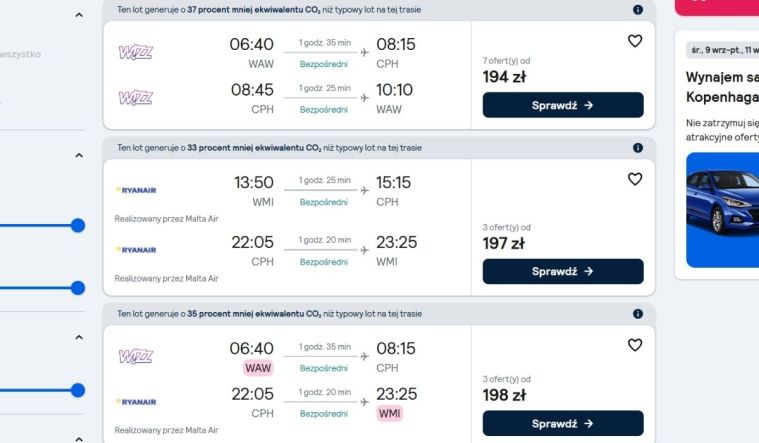The height and width of the screenshot is (443, 759).
Task: Check the 198 zł offer with Sprawdź
Action: 563,423
